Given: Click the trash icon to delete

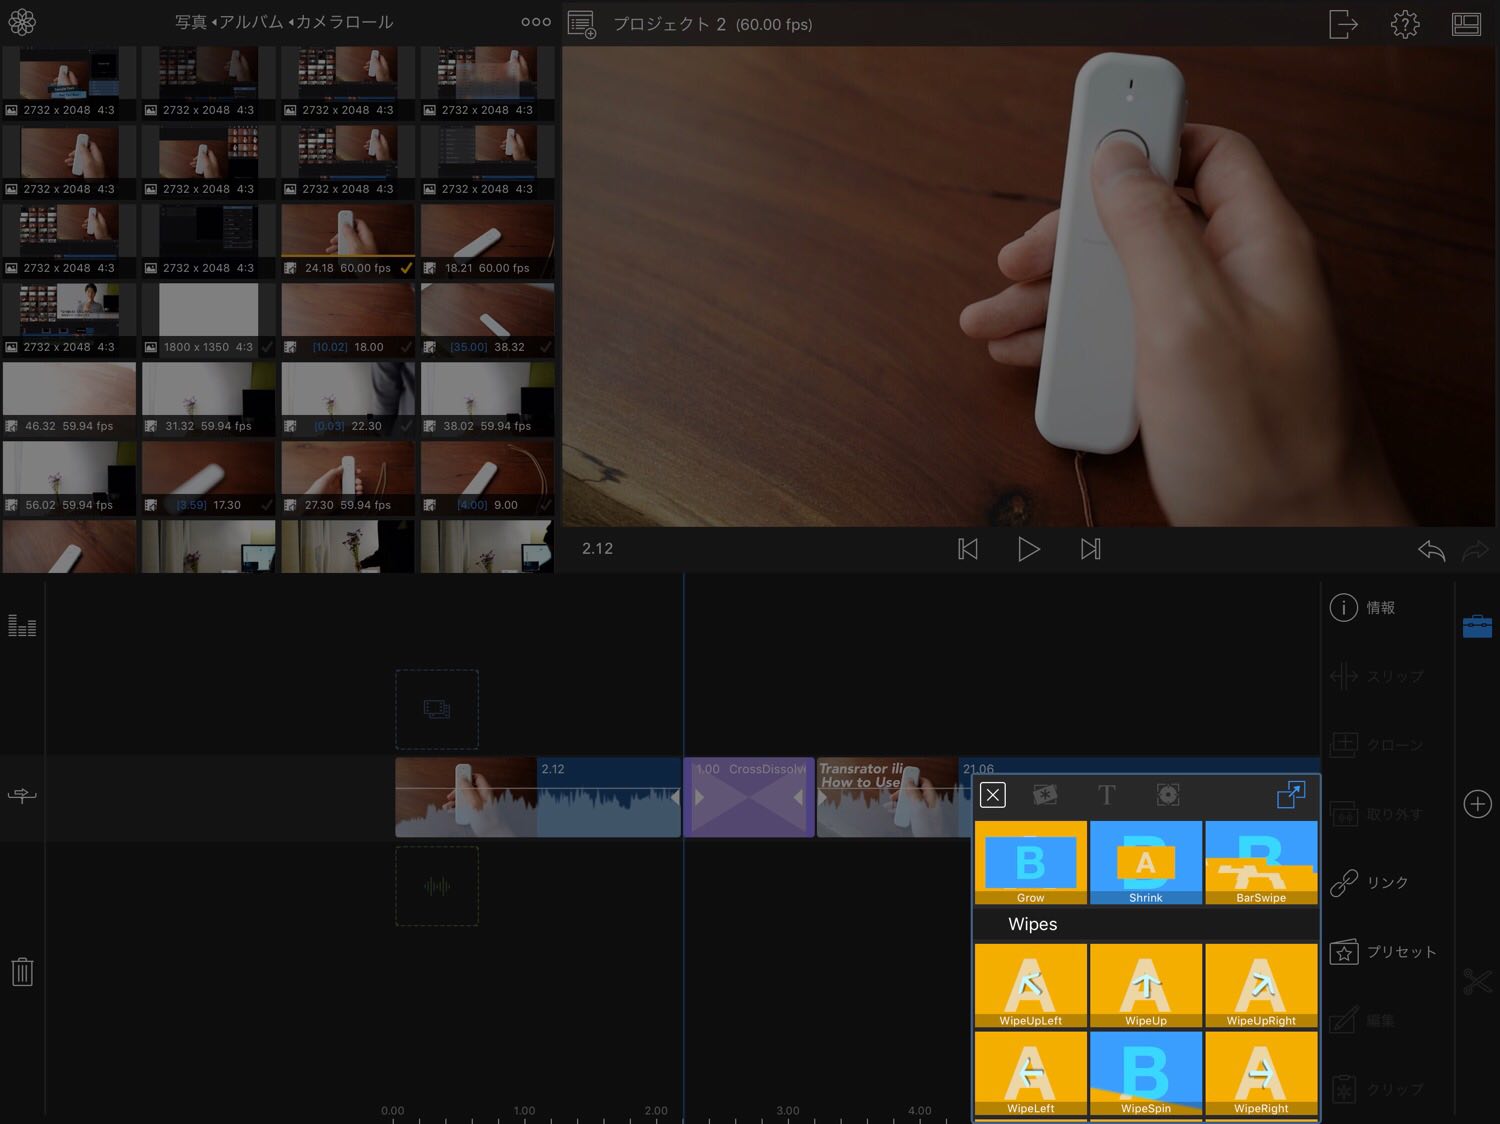Looking at the screenshot, I should [x=22, y=971].
